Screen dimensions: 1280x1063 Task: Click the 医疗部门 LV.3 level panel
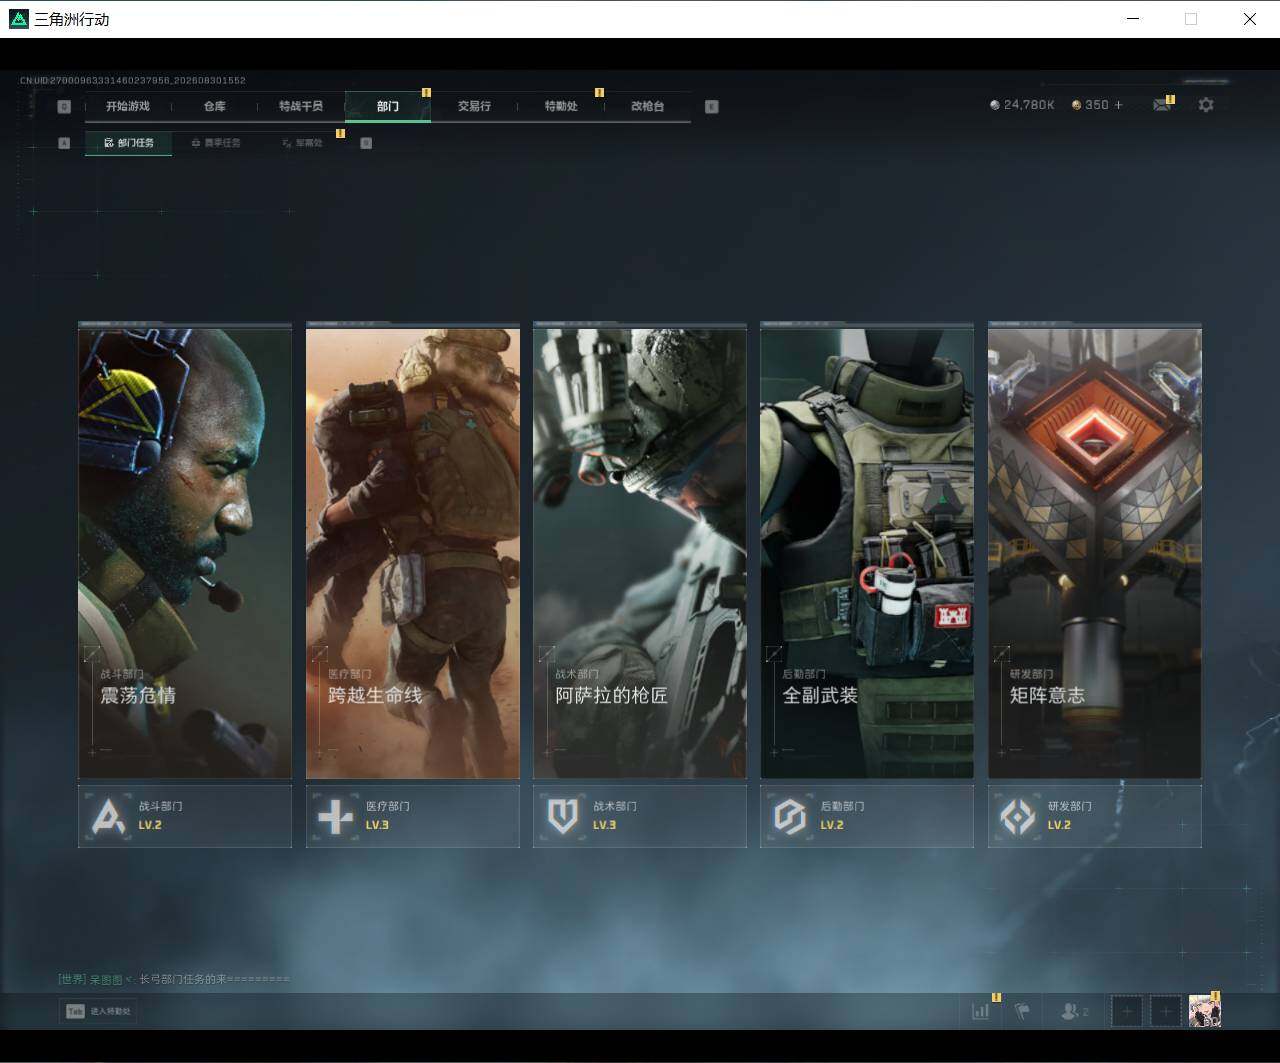[x=413, y=816]
